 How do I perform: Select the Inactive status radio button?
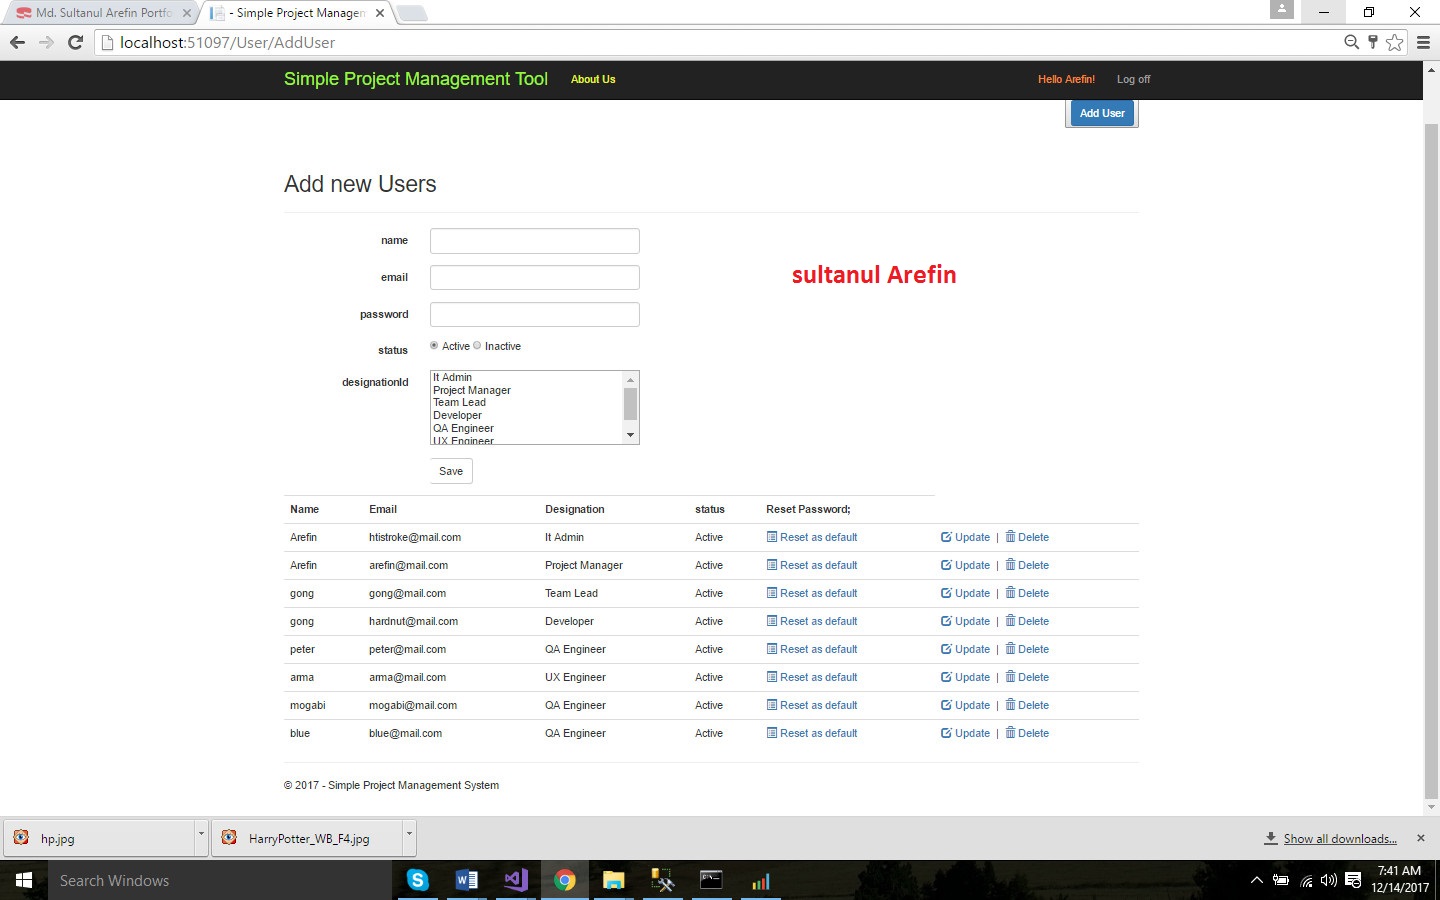(477, 346)
